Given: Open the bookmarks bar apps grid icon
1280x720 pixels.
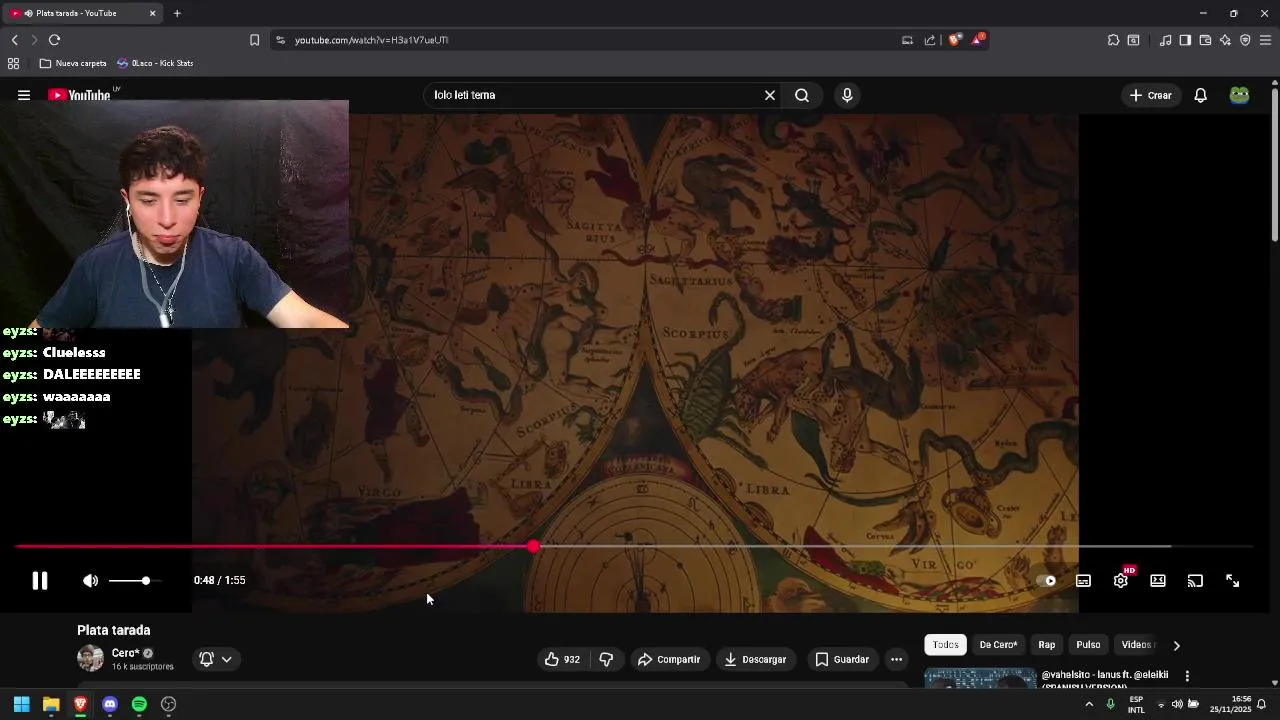Looking at the screenshot, I should (13, 63).
